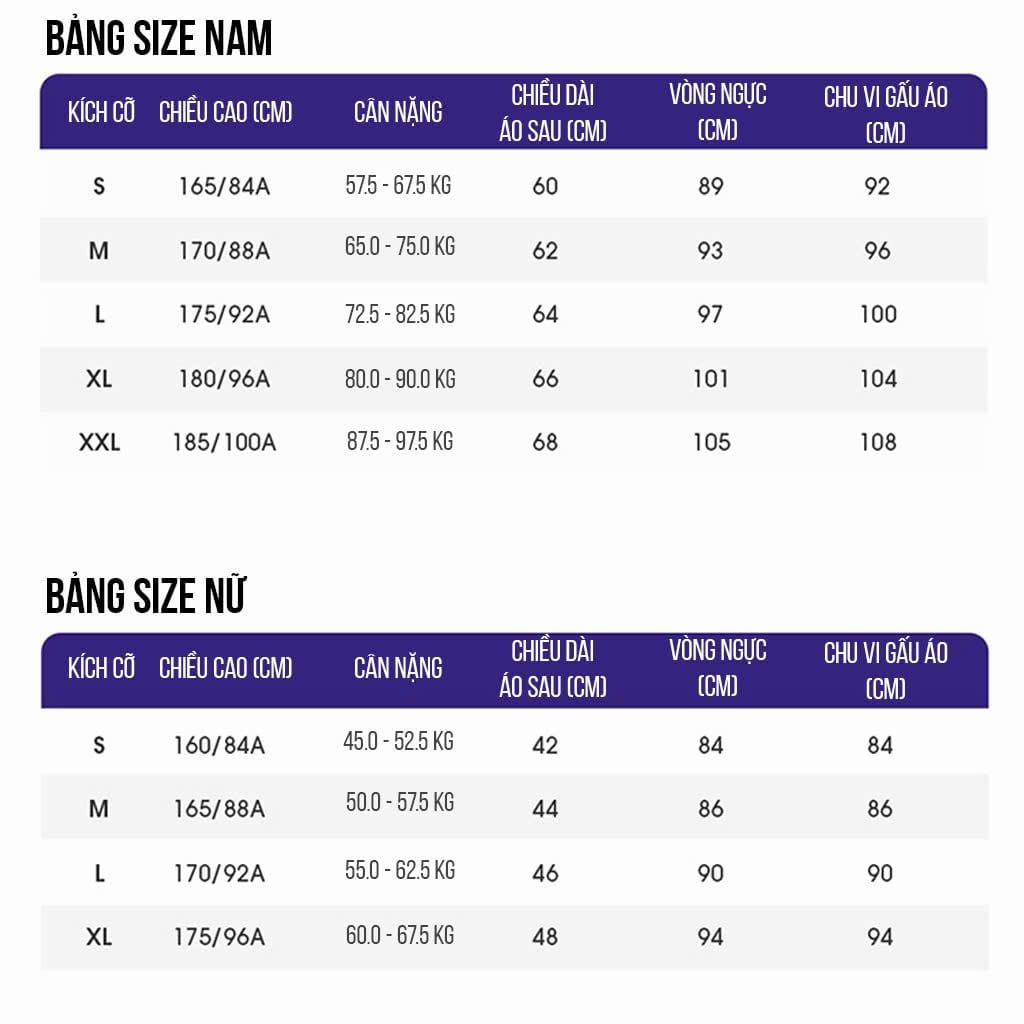
Task: Click the 55.0 - 62.5 KG weight cell
Action: (x=400, y=871)
